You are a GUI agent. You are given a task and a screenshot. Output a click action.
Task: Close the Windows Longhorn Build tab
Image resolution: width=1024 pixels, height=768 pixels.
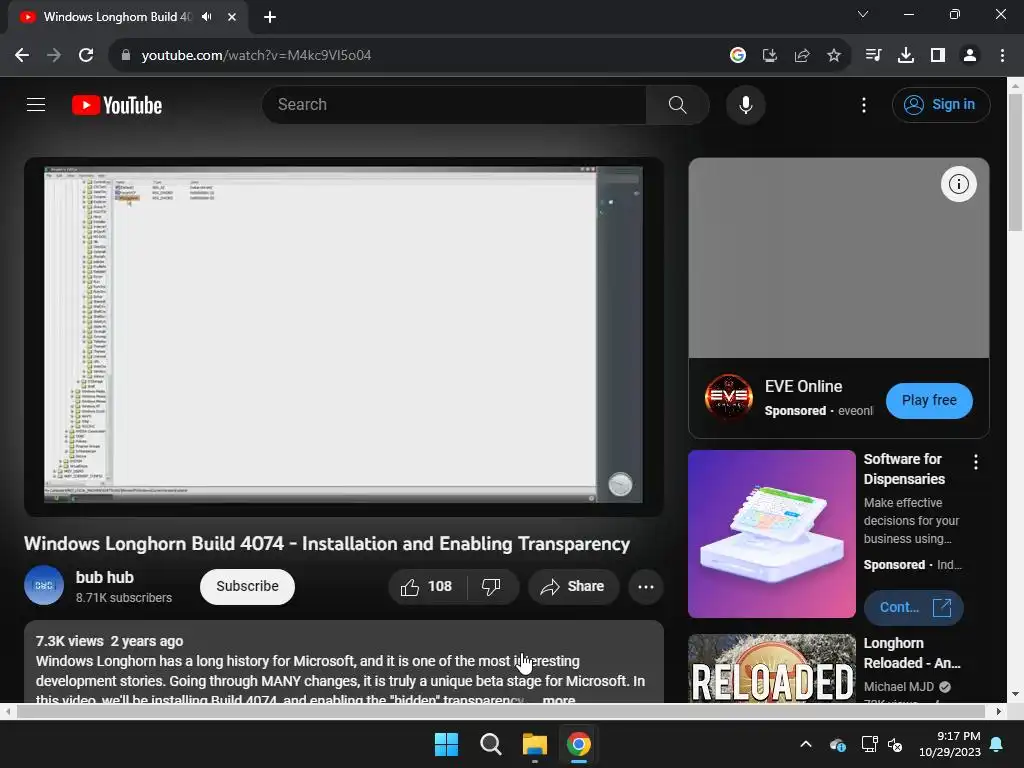232,17
